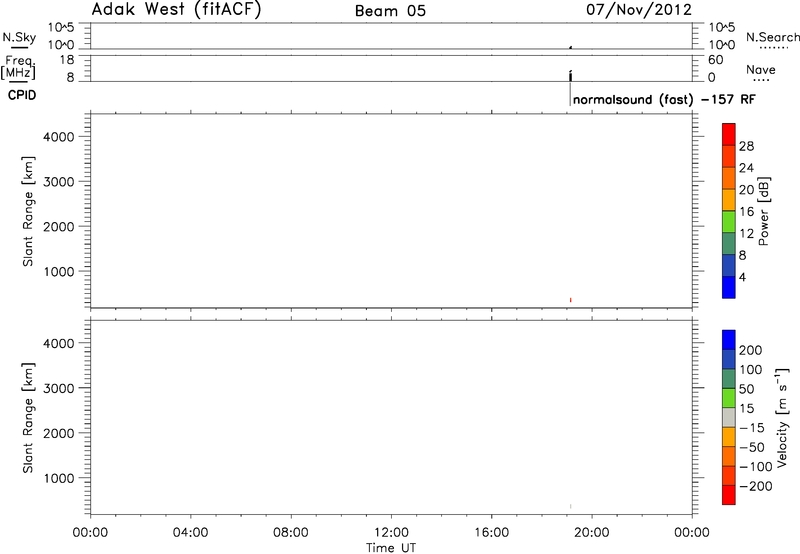This screenshot has width=800, height=554.
Task: Click the '18' tick on Freq. axis
Action: (67, 60)
